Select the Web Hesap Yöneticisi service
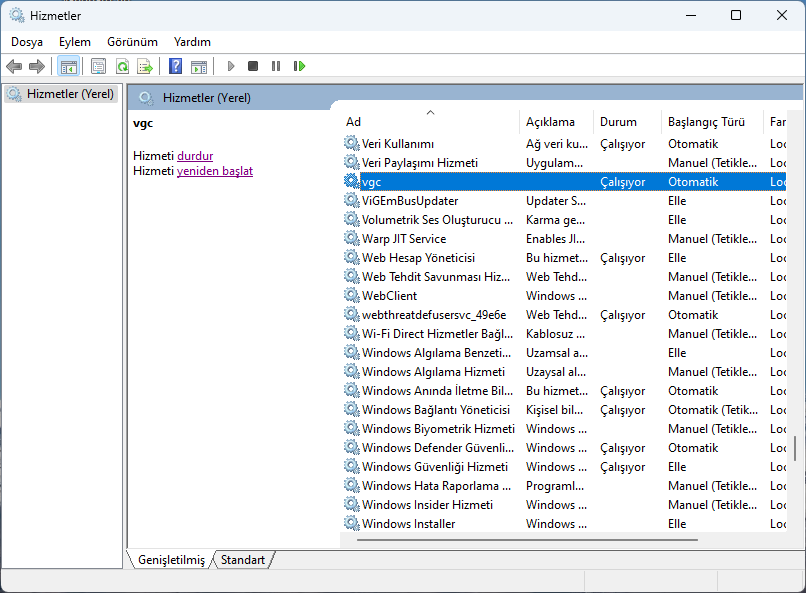This screenshot has width=806, height=593. (563, 257)
